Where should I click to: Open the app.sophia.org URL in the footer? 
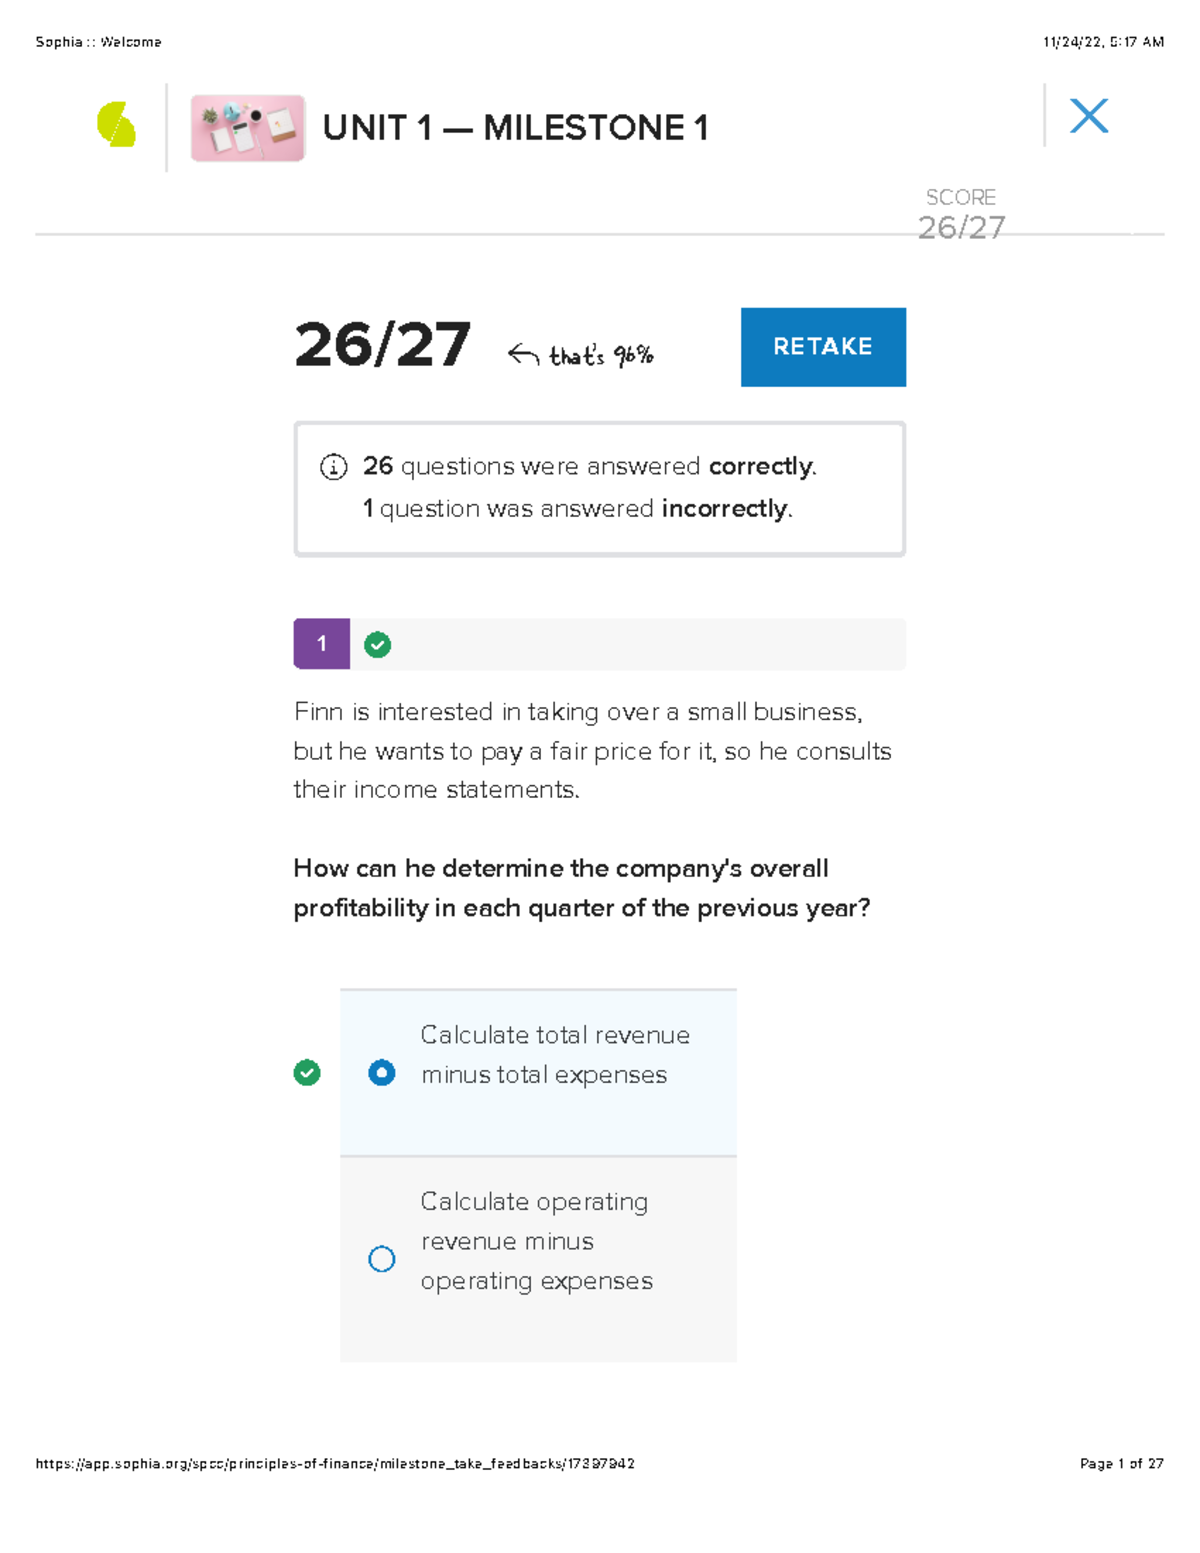click(x=335, y=1464)
